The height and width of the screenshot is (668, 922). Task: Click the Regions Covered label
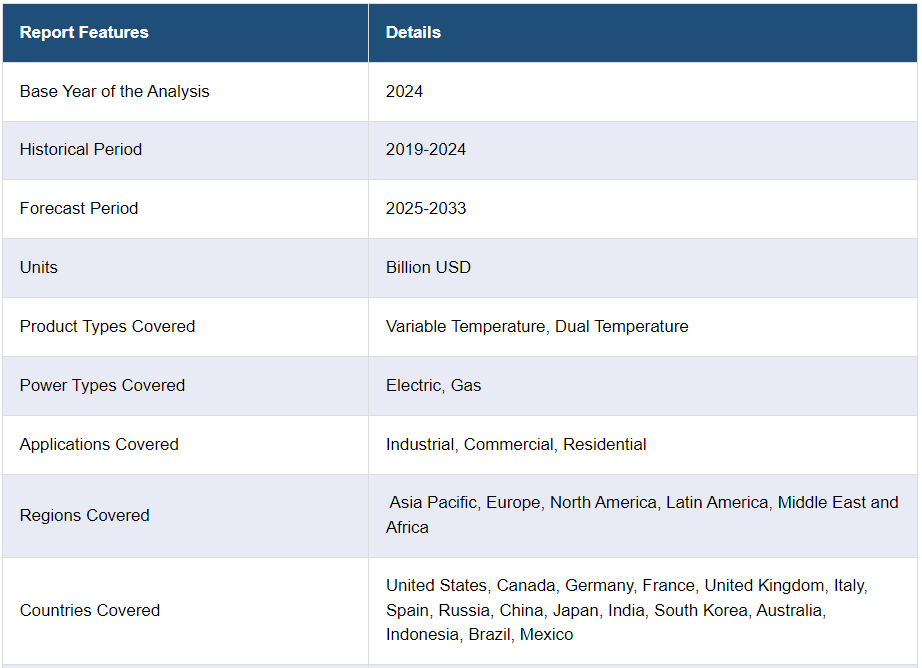coord(85,516)
